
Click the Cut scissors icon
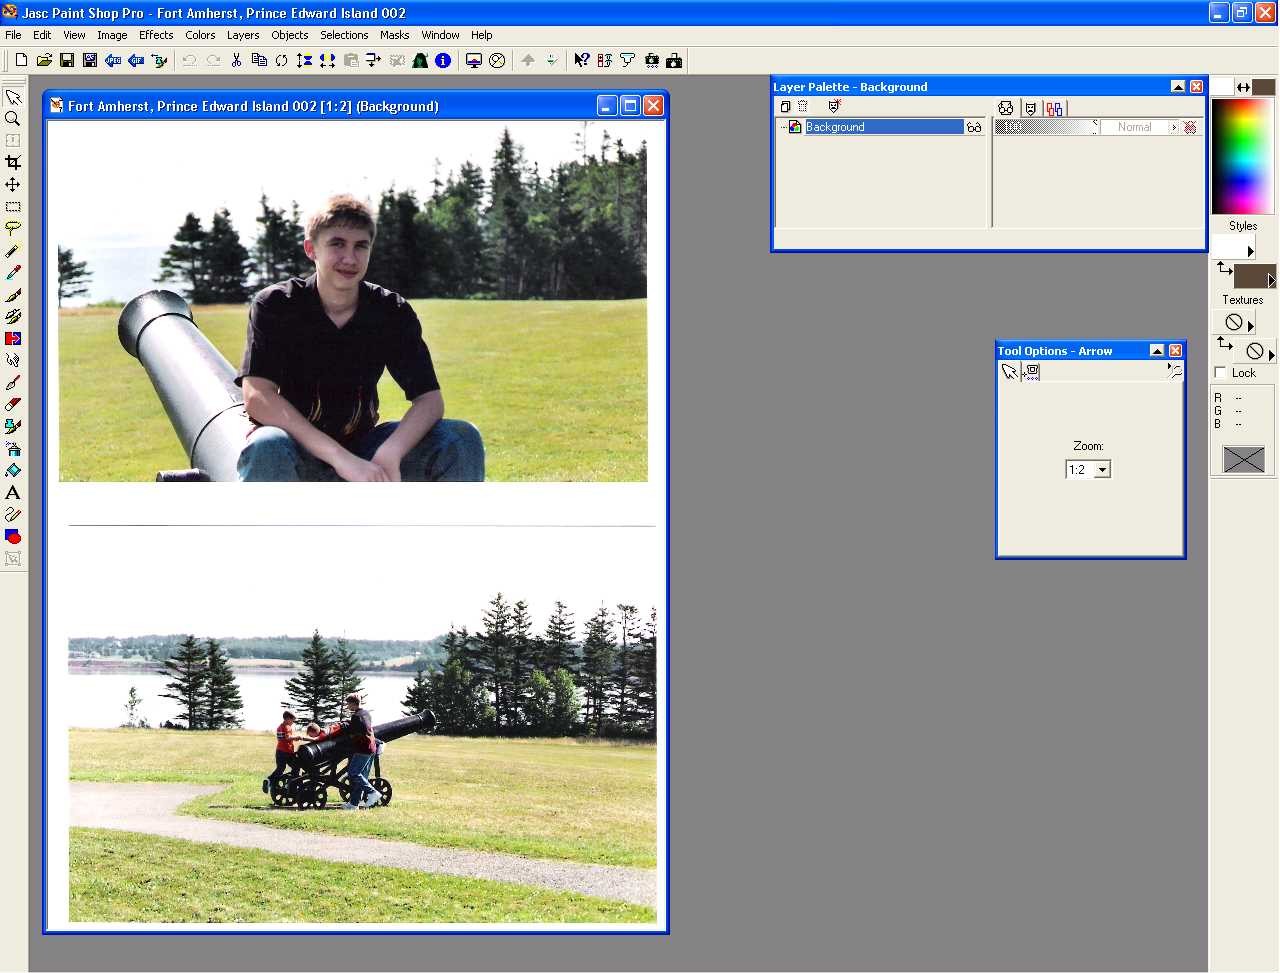[236, 61]
